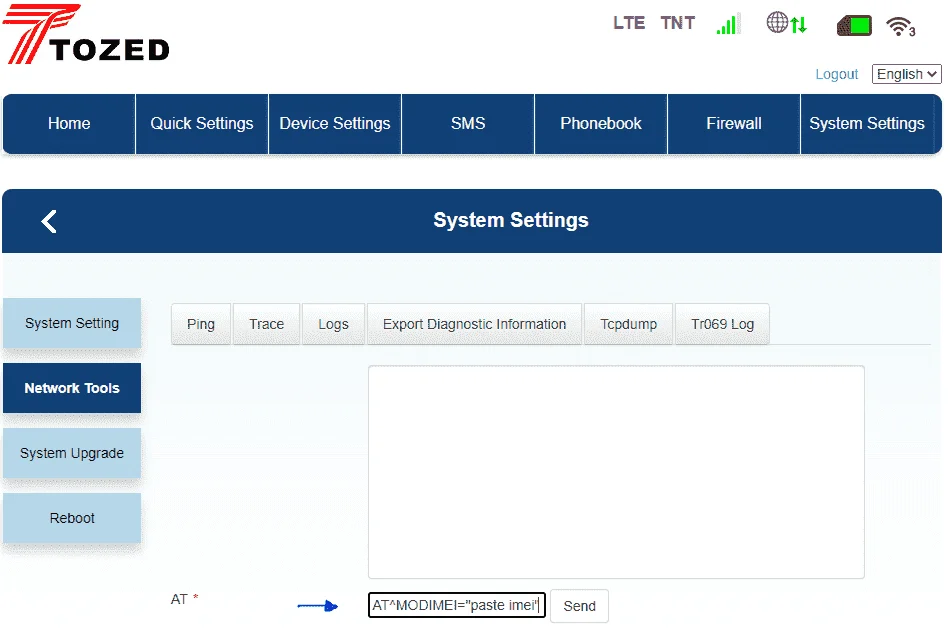Open the Tr069 Log tab

point(722,324)
